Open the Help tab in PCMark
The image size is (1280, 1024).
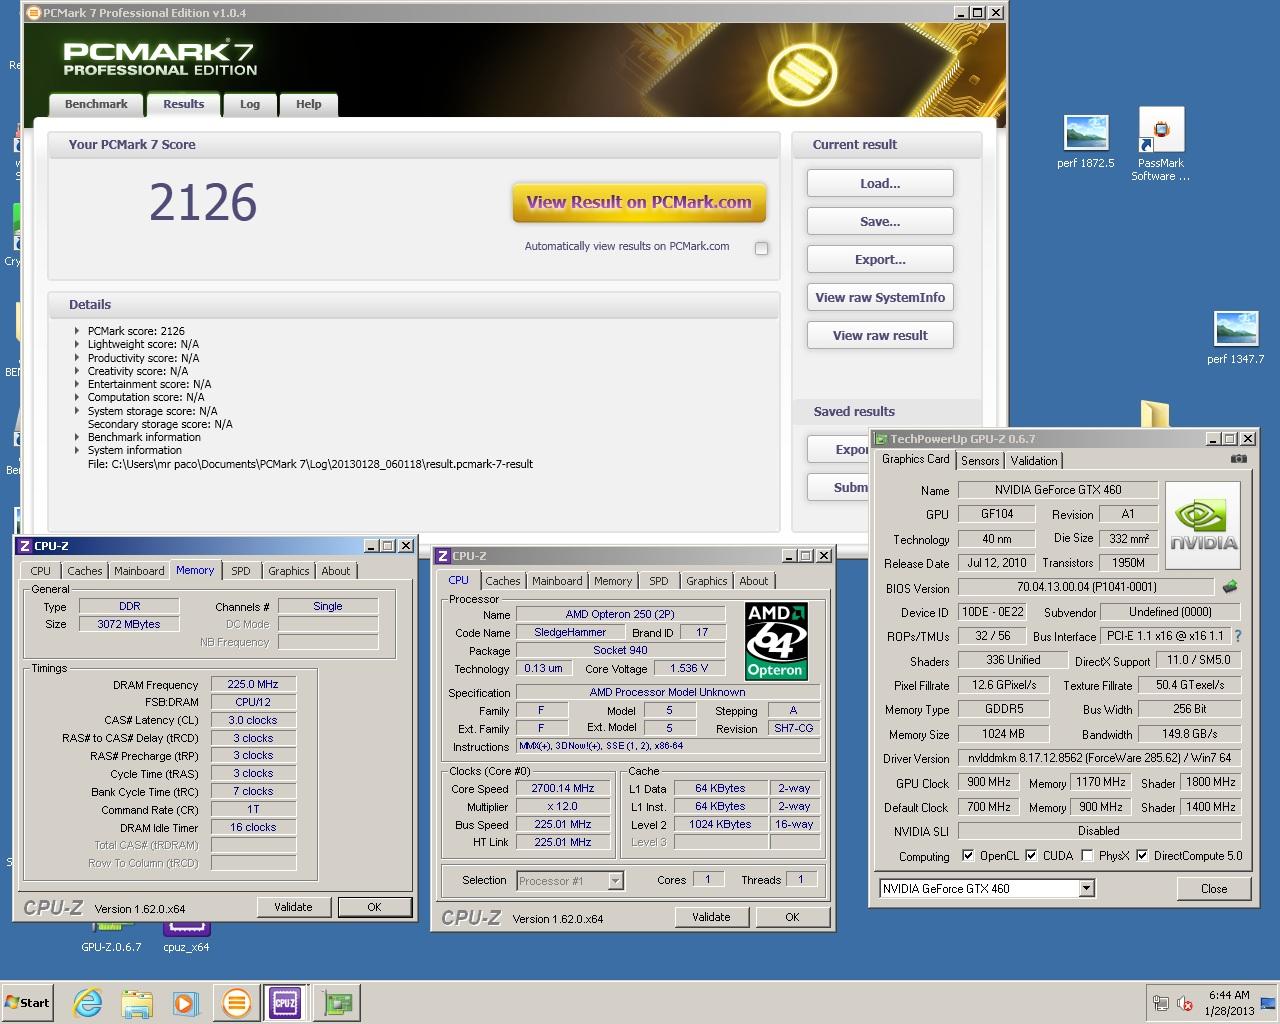(309, 105)
